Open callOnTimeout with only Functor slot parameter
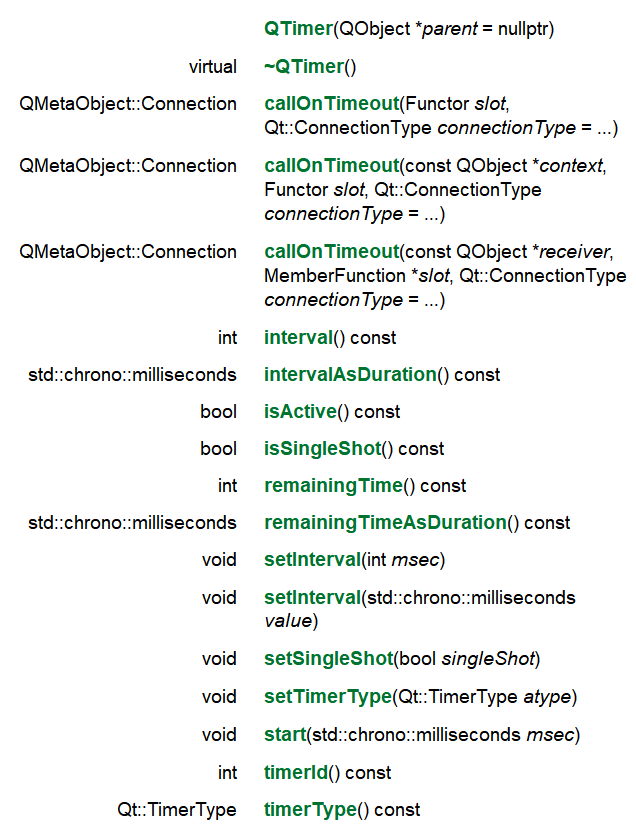 click(331, 104)
